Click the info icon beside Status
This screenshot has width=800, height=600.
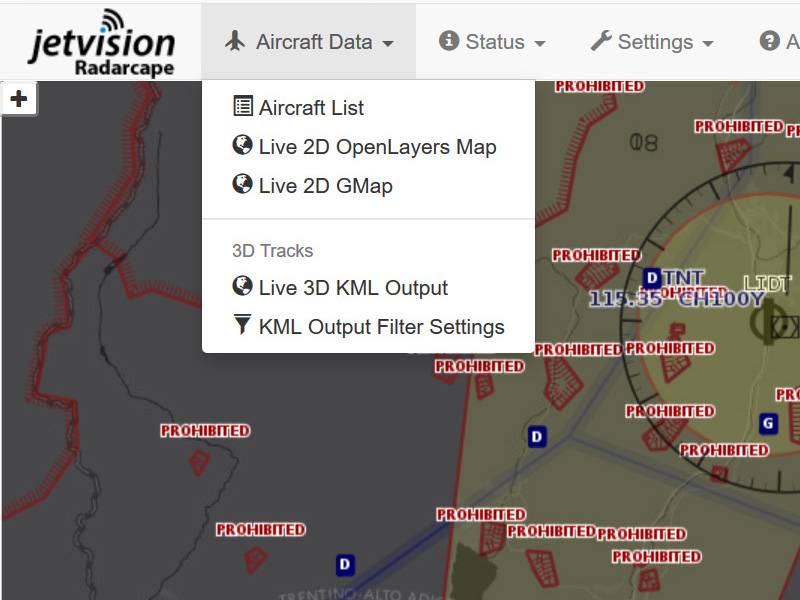pos(449,42)
